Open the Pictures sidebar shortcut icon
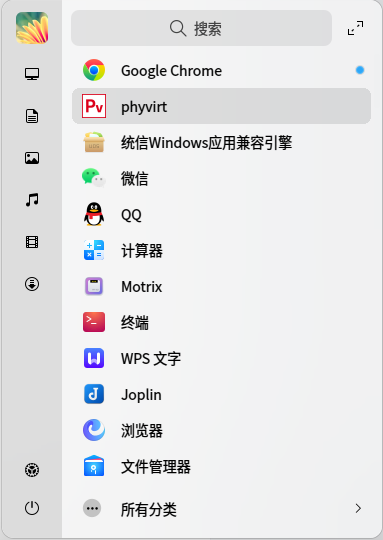This screenshot has height=540, width=383. [32, 158]
